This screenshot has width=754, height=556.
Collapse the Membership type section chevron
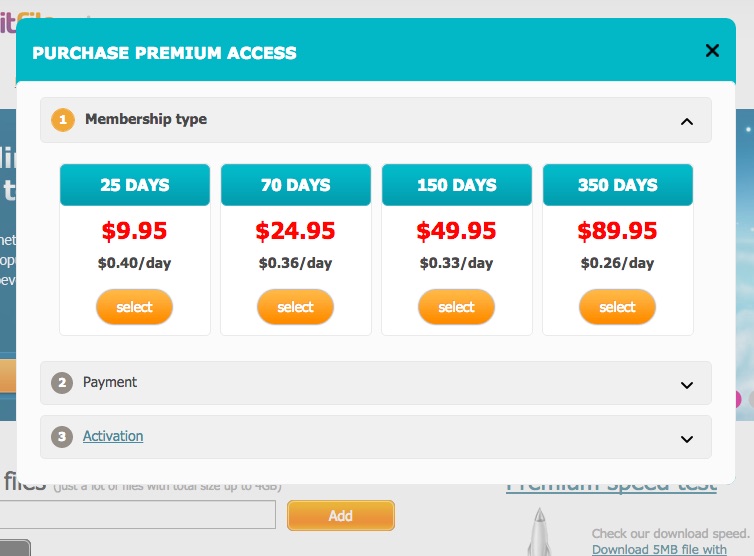(686, 121)
